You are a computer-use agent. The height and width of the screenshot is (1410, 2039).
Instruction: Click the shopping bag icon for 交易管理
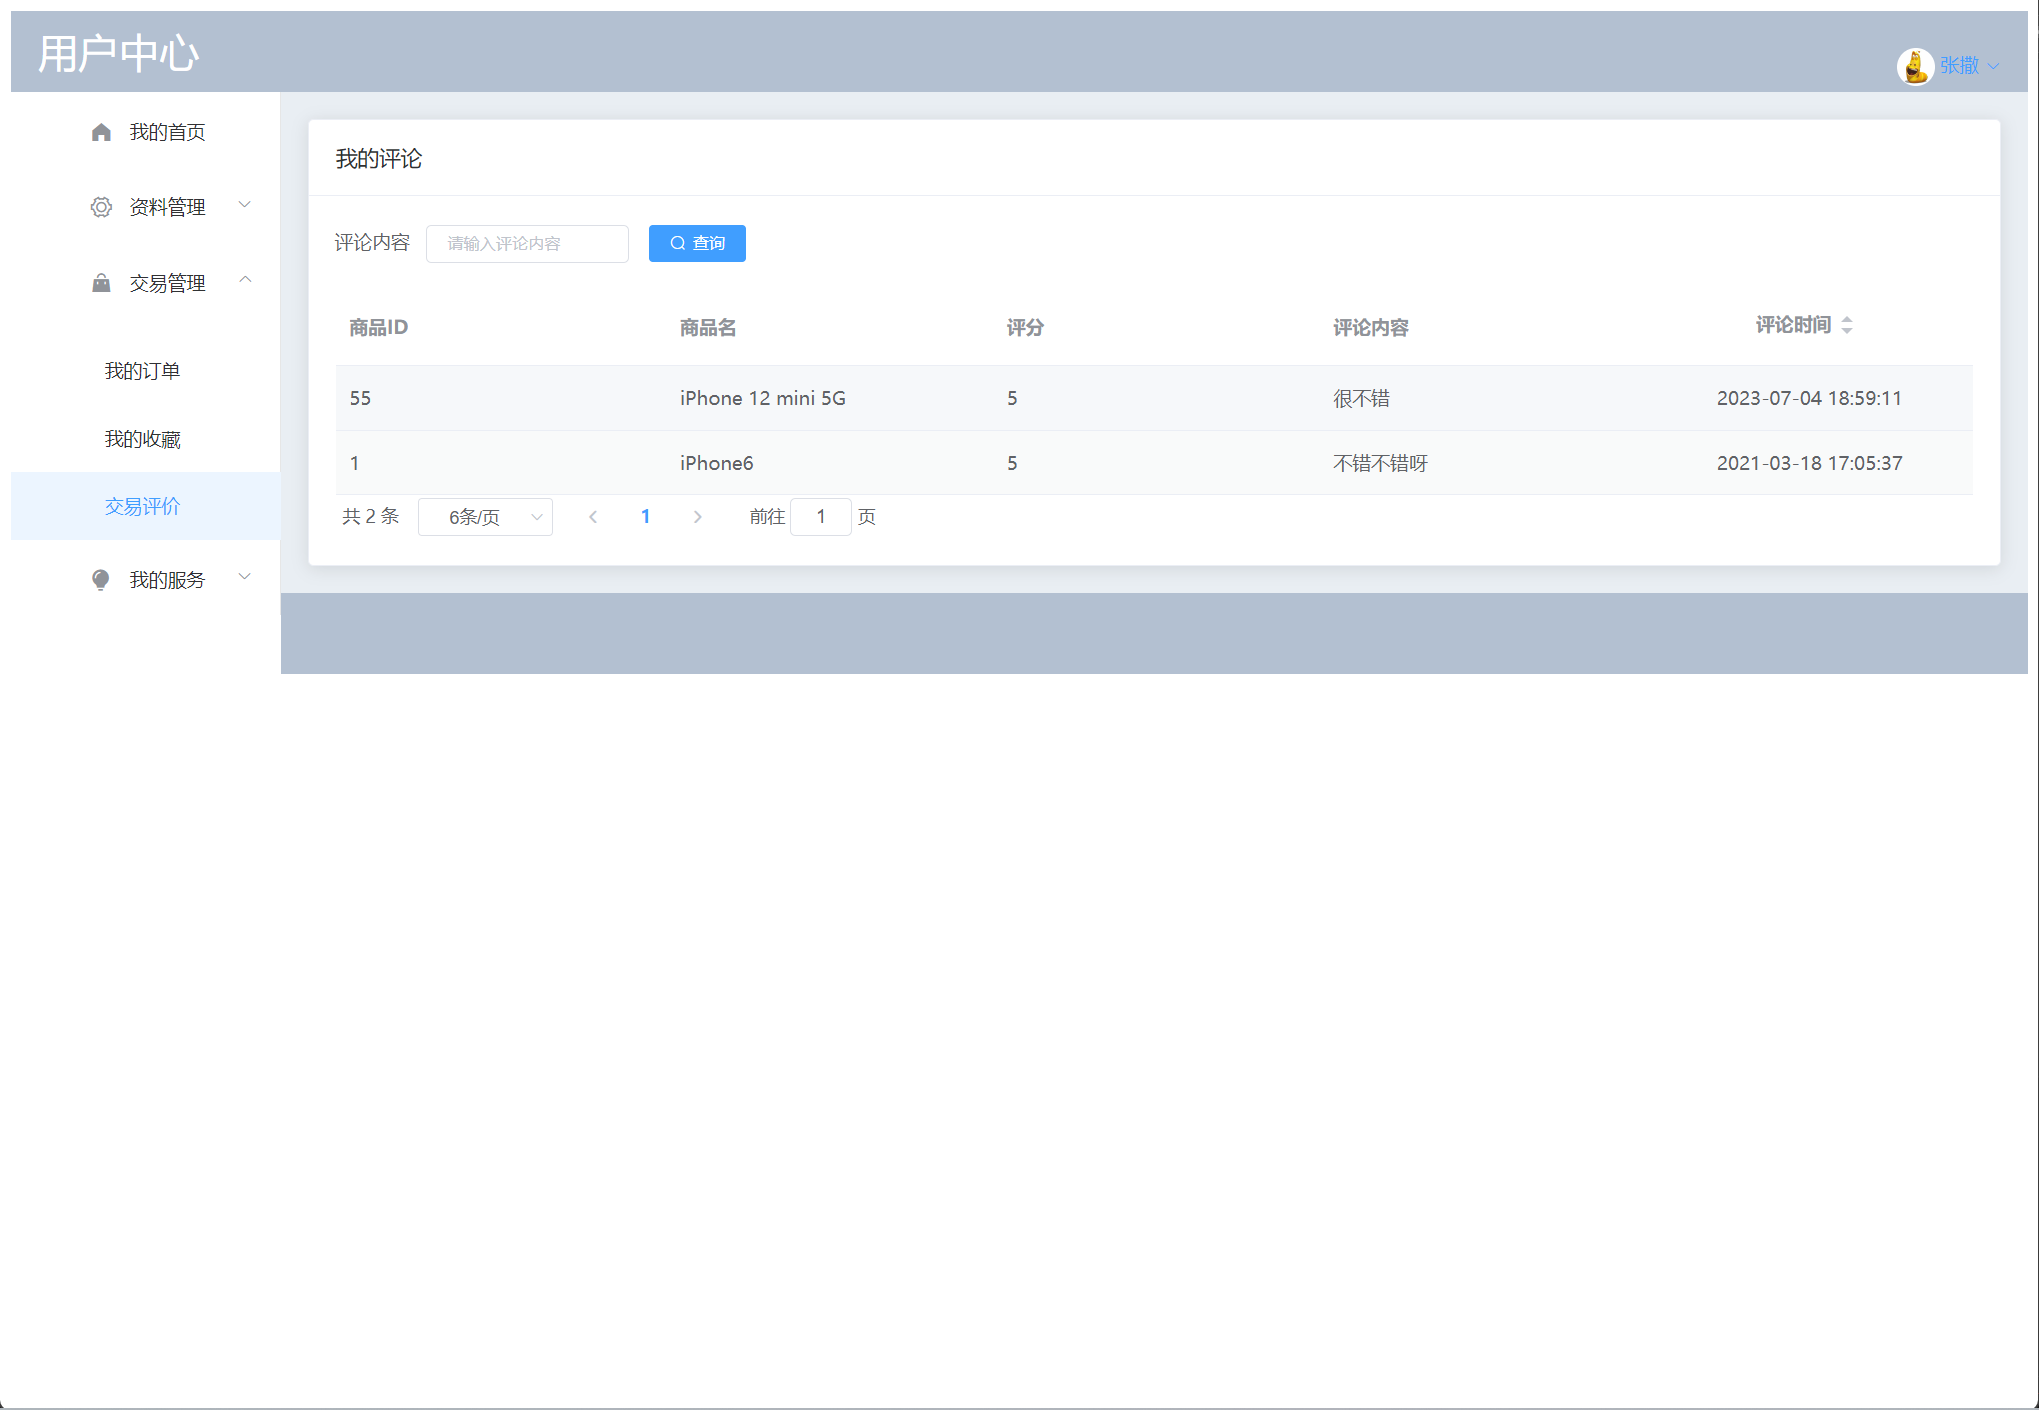[x=101, y=283]
